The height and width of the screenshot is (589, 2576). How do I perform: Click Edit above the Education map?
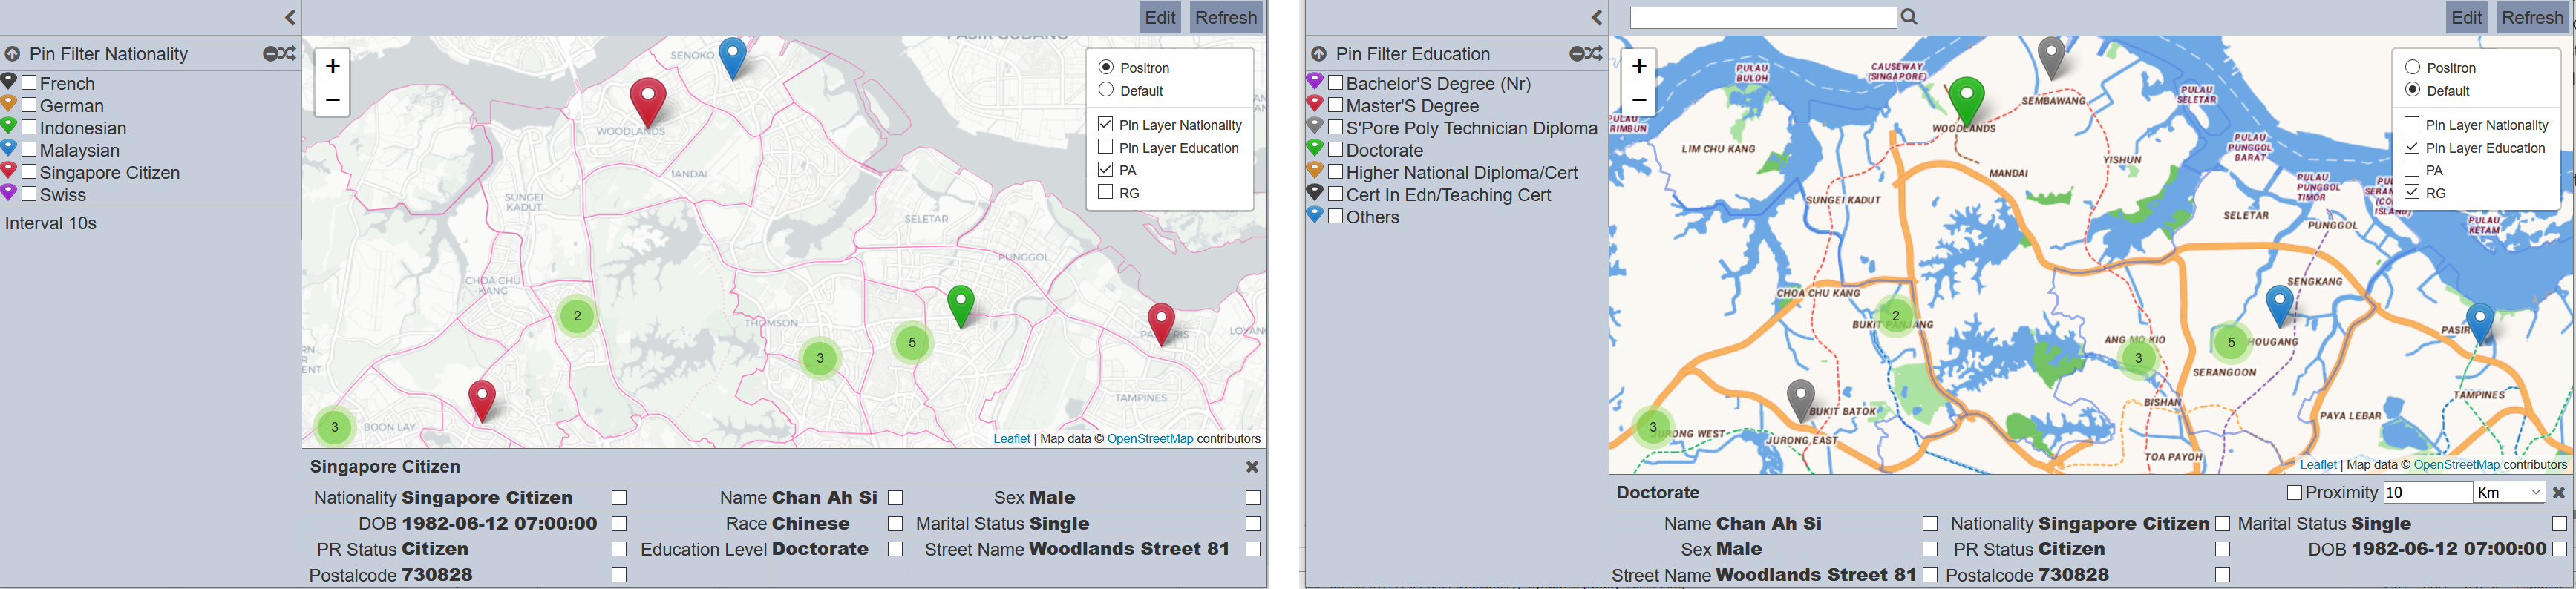(2466, 17)
